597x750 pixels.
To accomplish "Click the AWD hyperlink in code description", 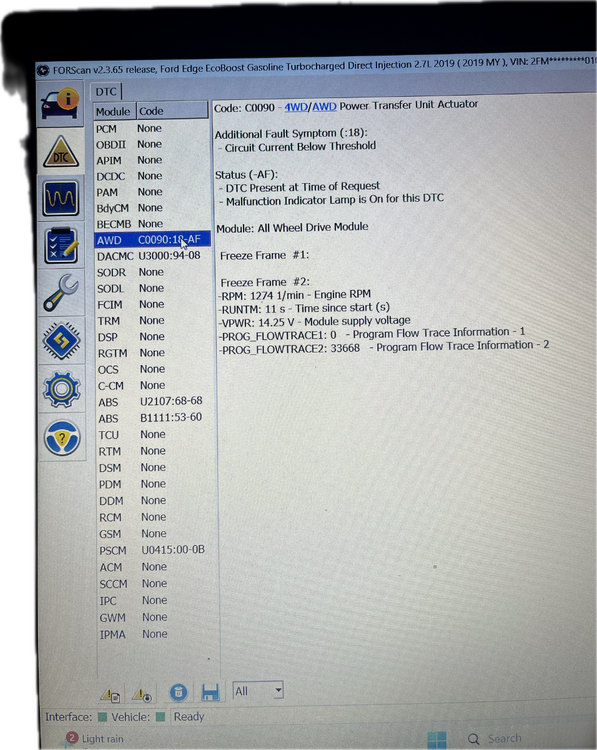I will [324, 106].
